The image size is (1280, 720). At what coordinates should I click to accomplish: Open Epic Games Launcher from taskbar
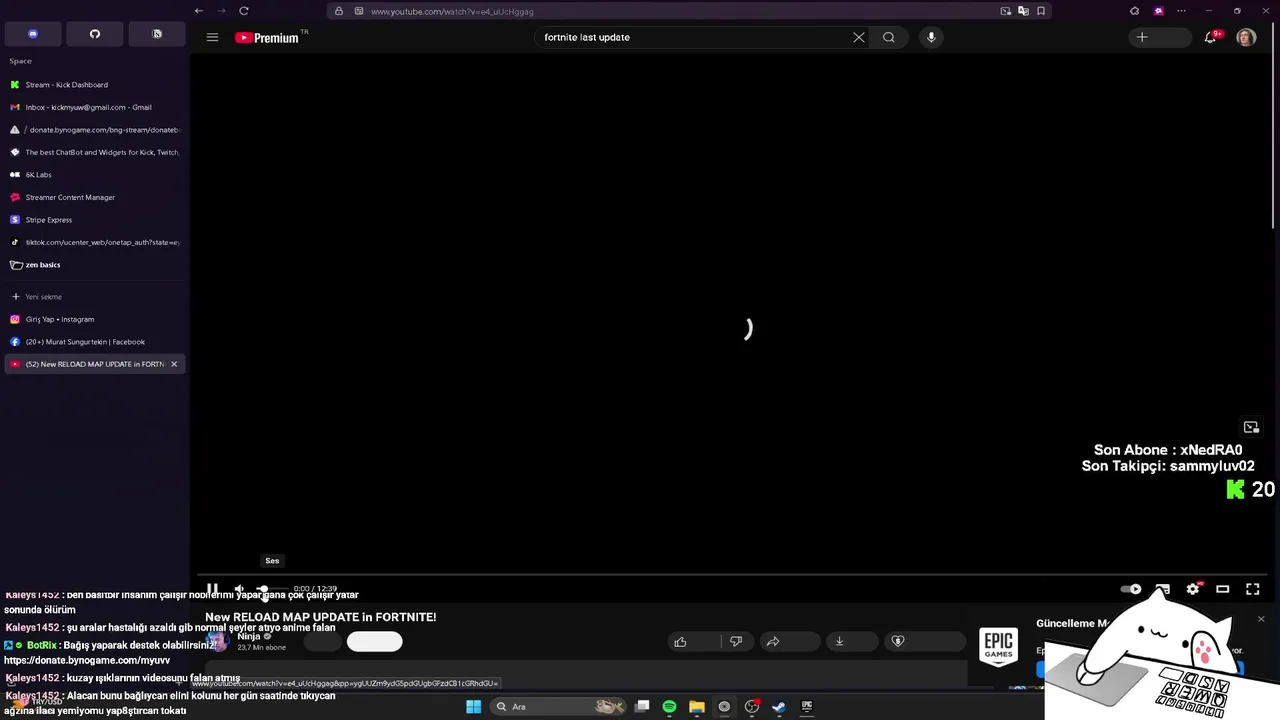click(806, 707)
